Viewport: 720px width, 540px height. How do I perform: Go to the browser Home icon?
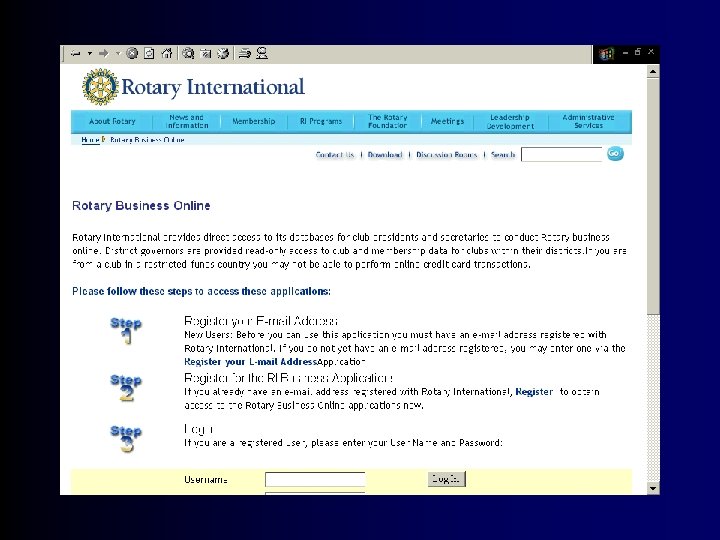click(x=167, y=54)
